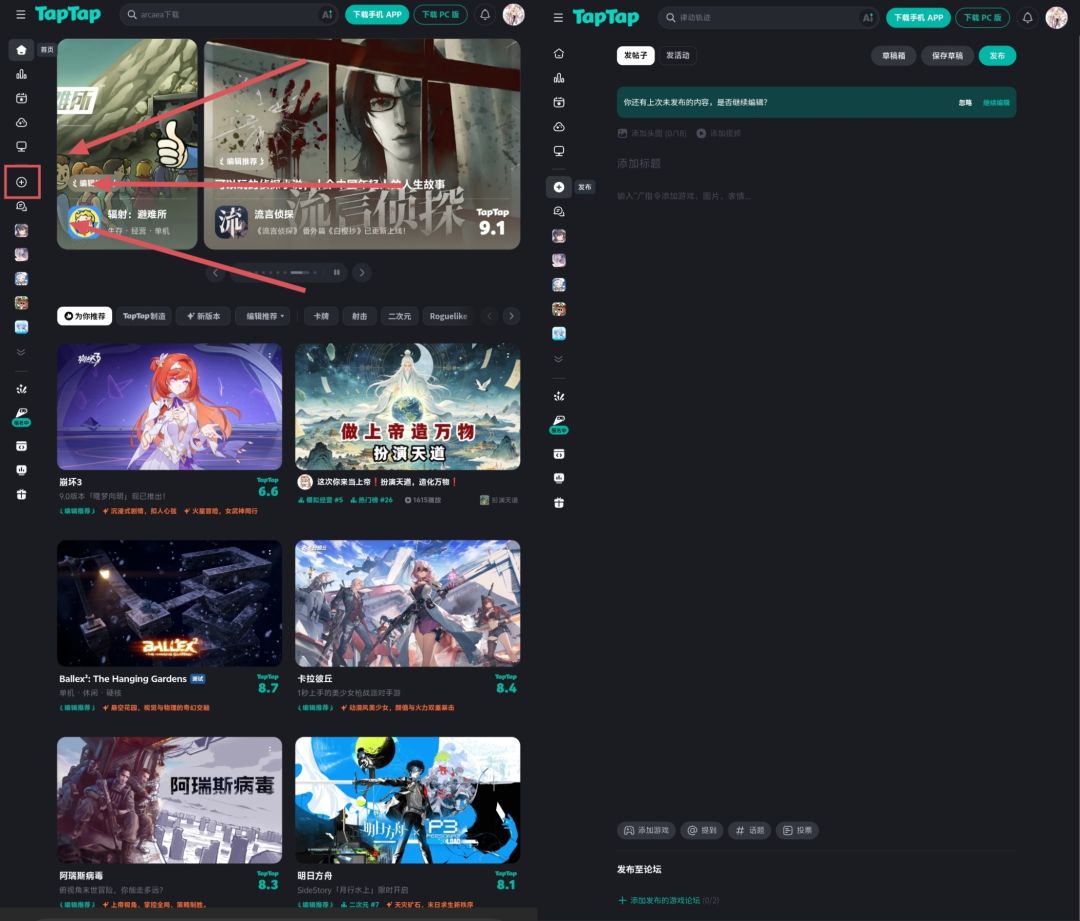Select the 新版本 tab
Image resolution: width=1080 pixels, height=921 pixels.
(203, 316)
